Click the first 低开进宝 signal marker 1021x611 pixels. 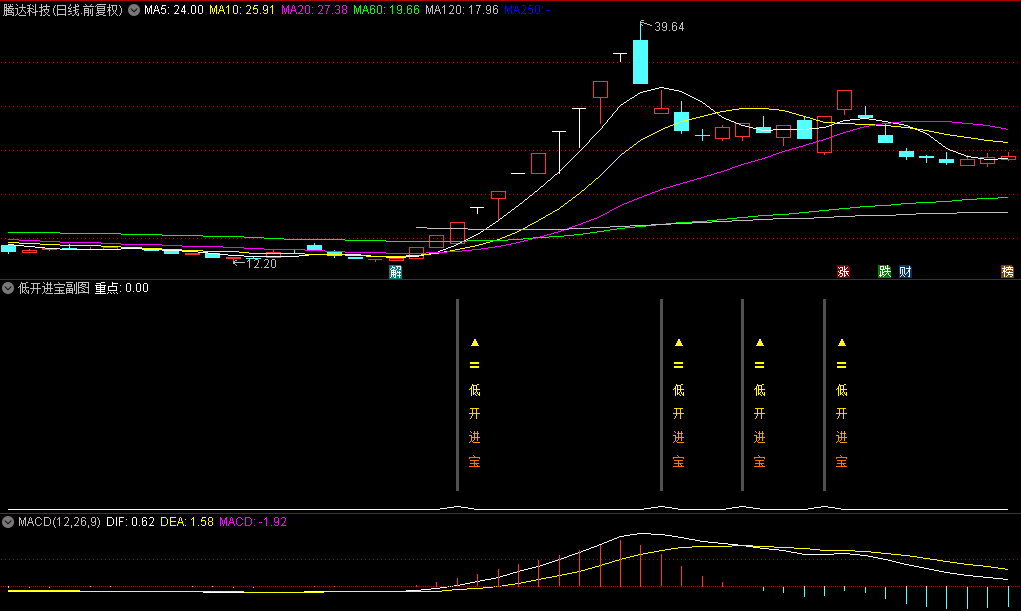(x=475, y=403)
